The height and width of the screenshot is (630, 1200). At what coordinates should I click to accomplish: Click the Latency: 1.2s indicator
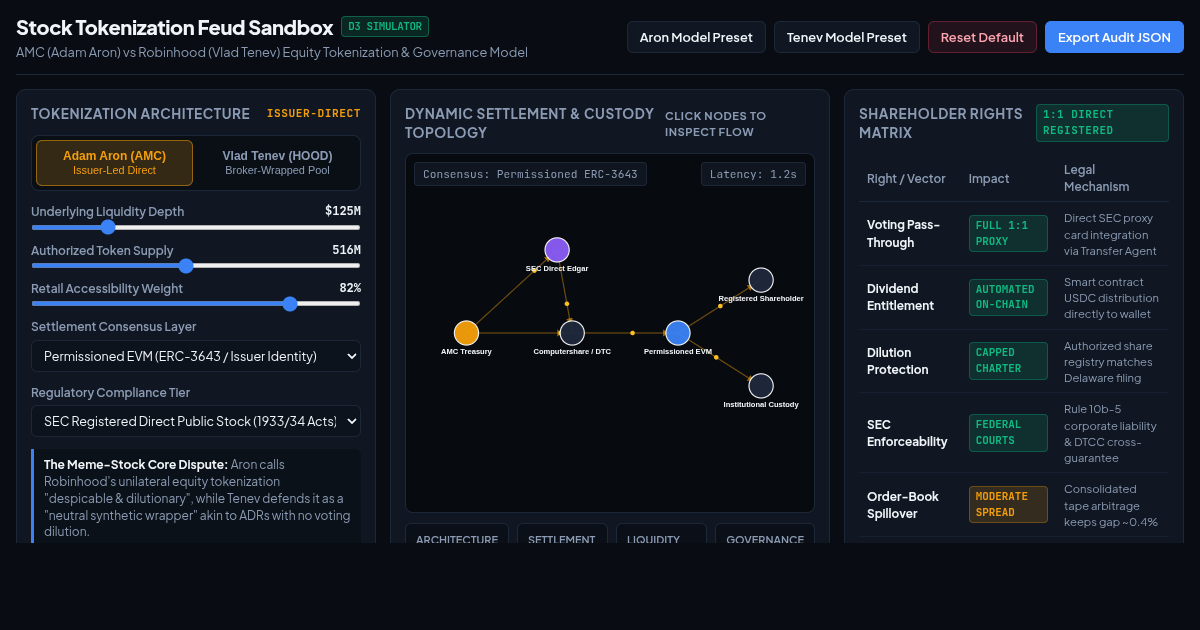click(753, 174)
